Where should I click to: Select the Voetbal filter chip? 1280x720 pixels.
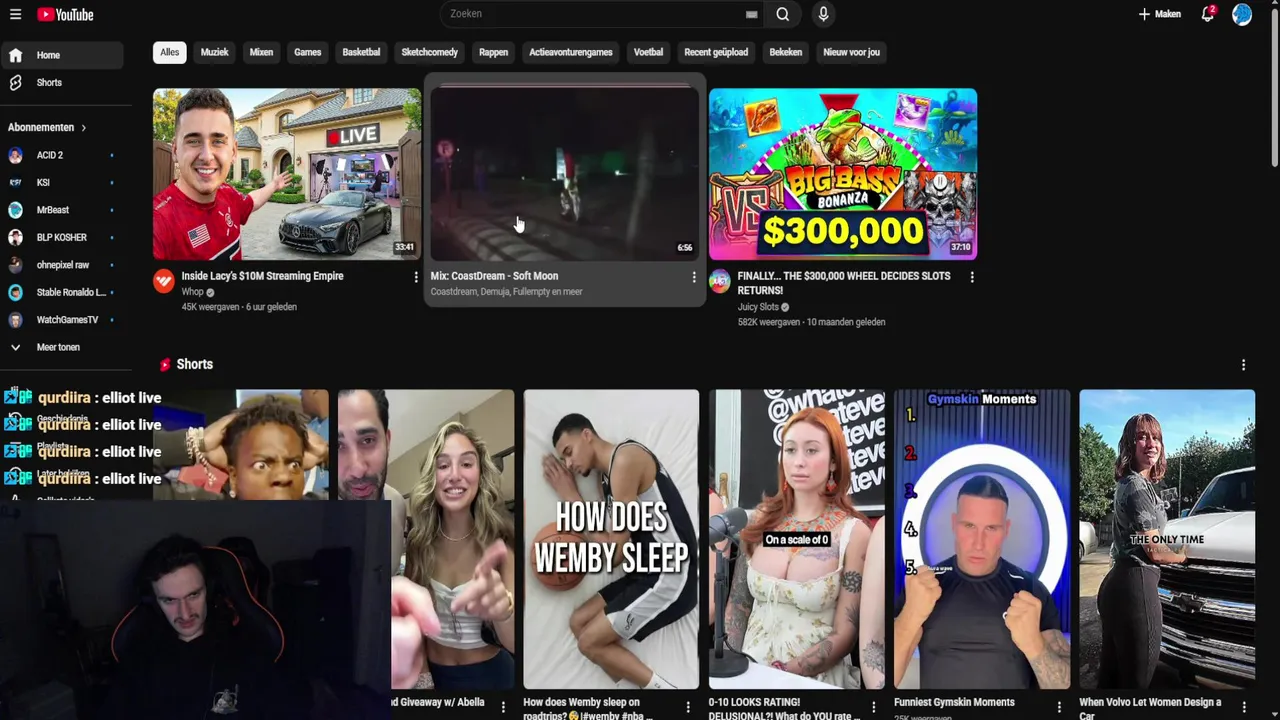pos(648,52)
